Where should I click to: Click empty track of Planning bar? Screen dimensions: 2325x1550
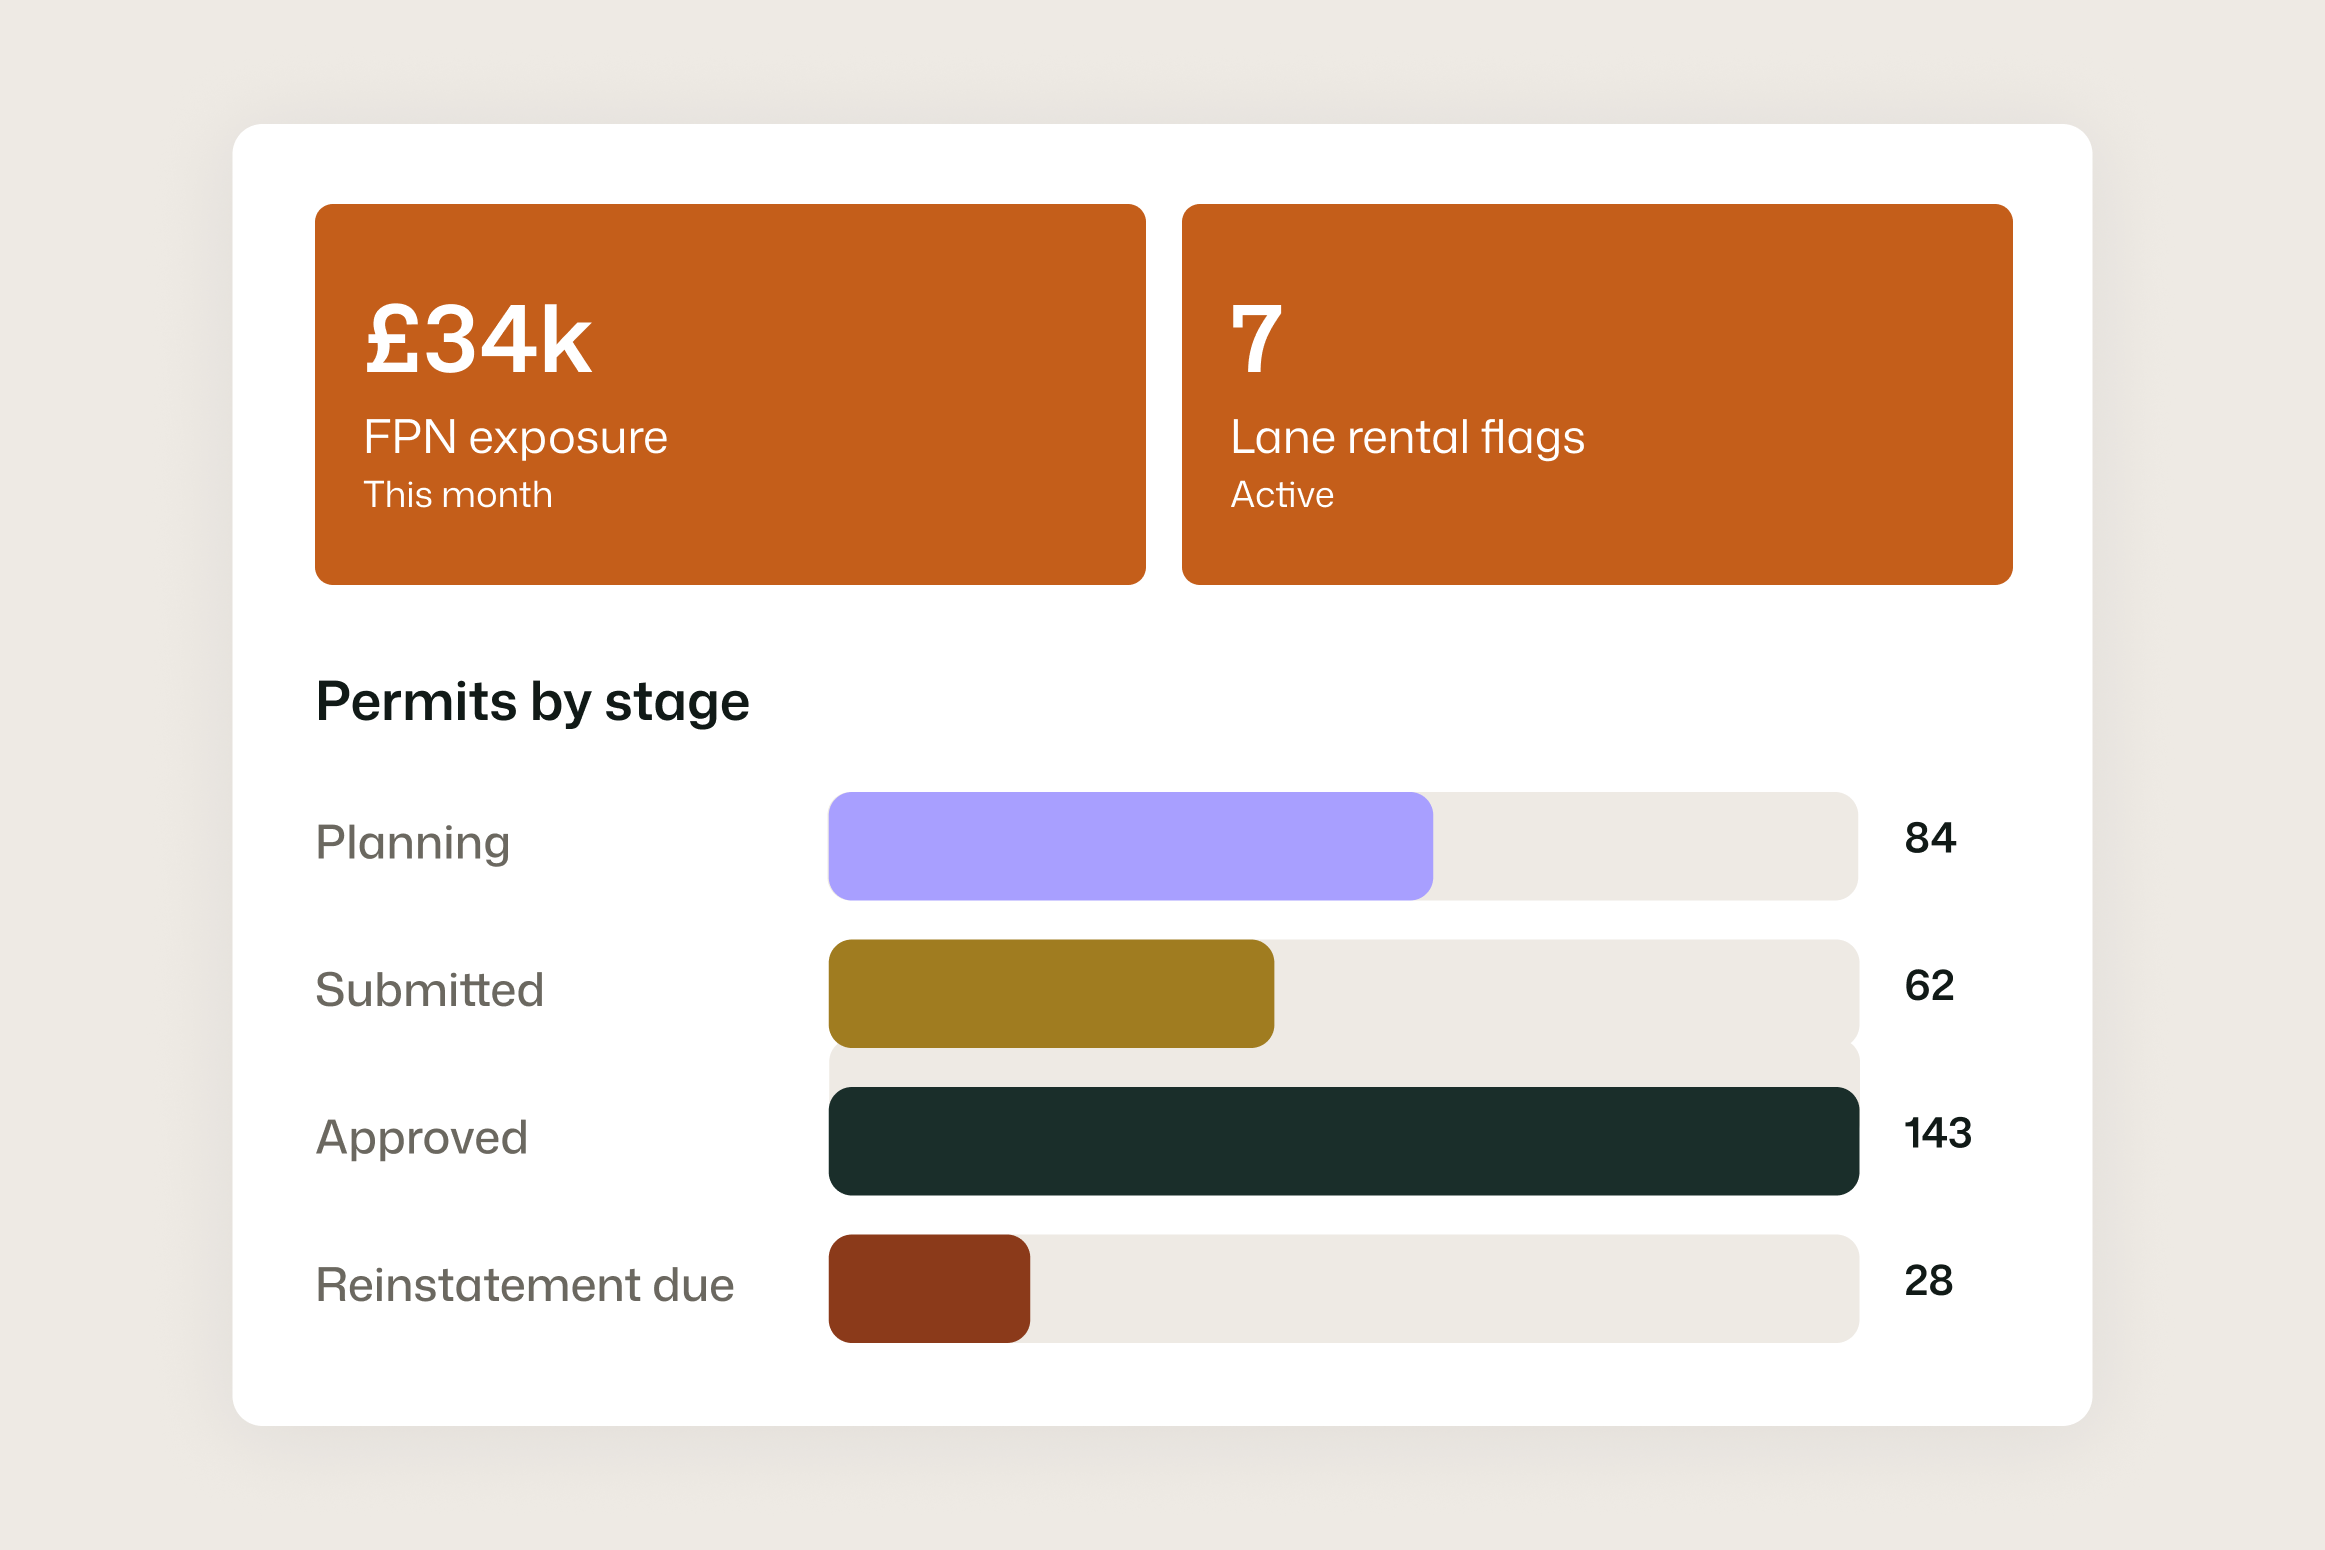coord(1645,846)
